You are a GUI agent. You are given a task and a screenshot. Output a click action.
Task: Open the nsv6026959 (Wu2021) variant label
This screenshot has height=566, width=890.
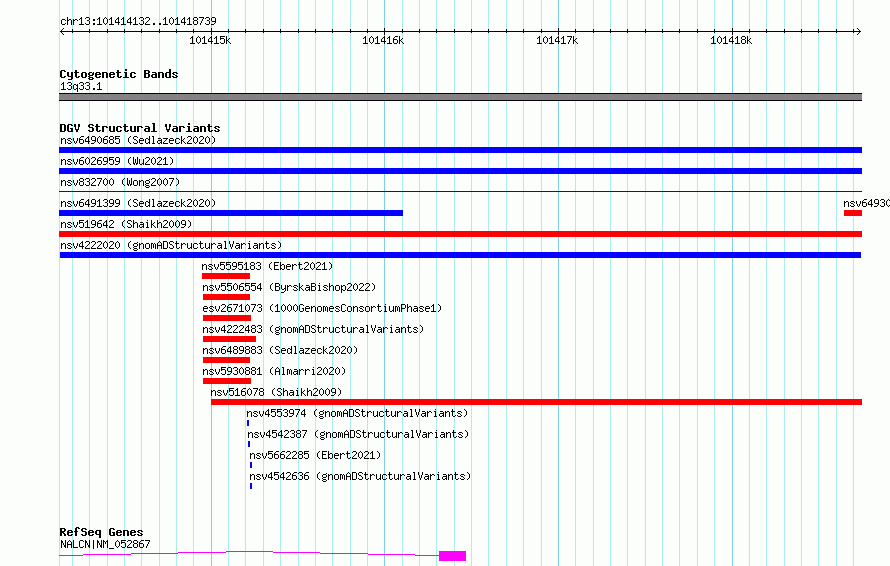(x=117, y=161)
